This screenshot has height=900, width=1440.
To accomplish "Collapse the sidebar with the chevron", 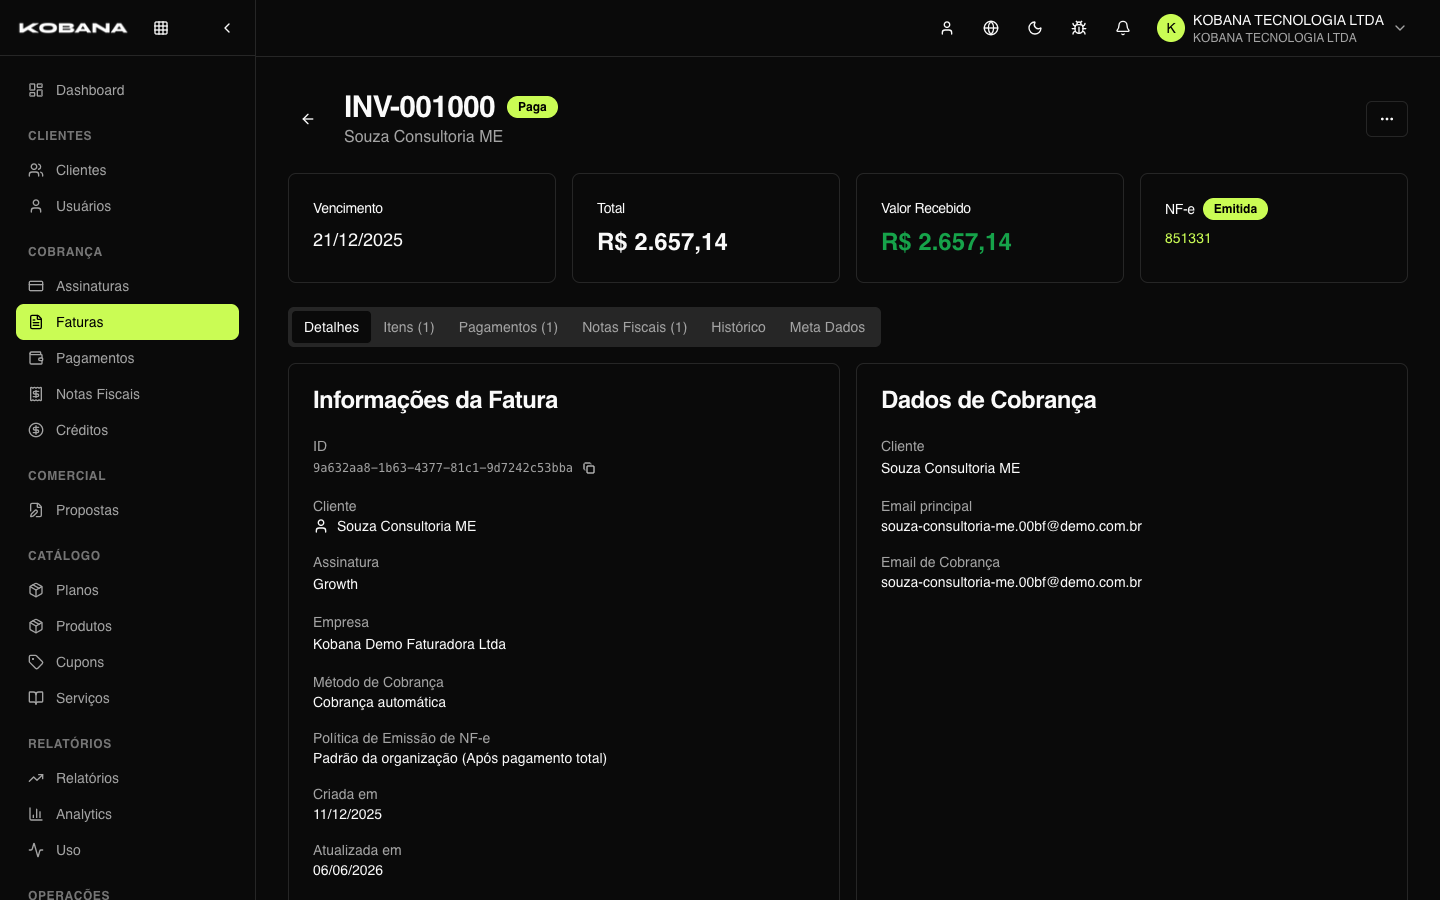I will 227,28.
